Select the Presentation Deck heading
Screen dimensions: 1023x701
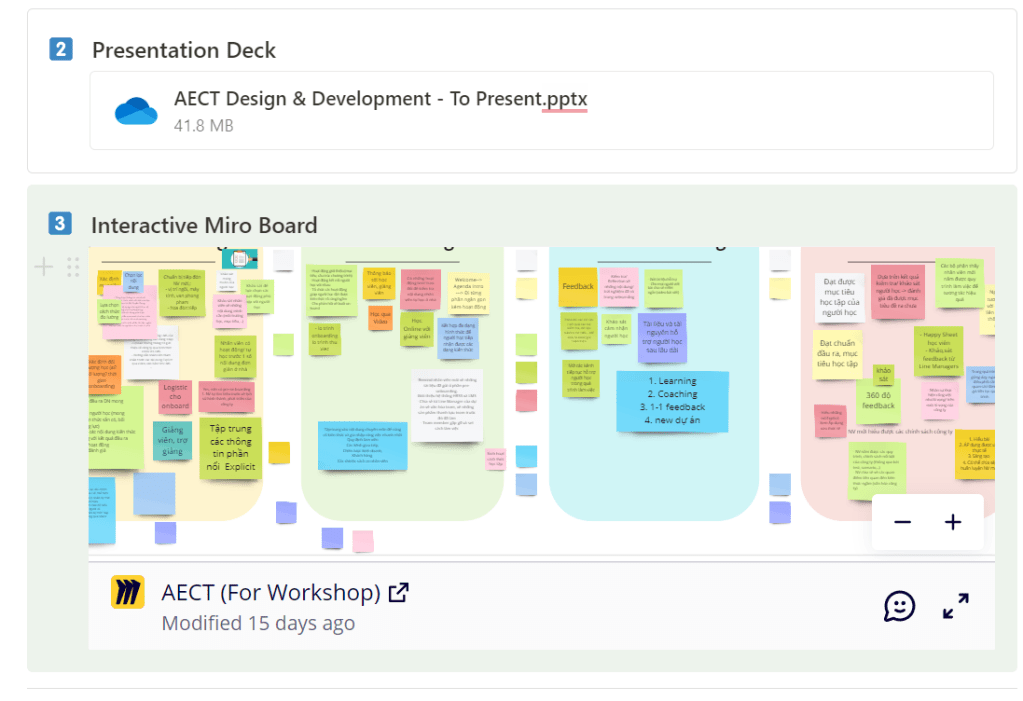click(x=184, y=50)
